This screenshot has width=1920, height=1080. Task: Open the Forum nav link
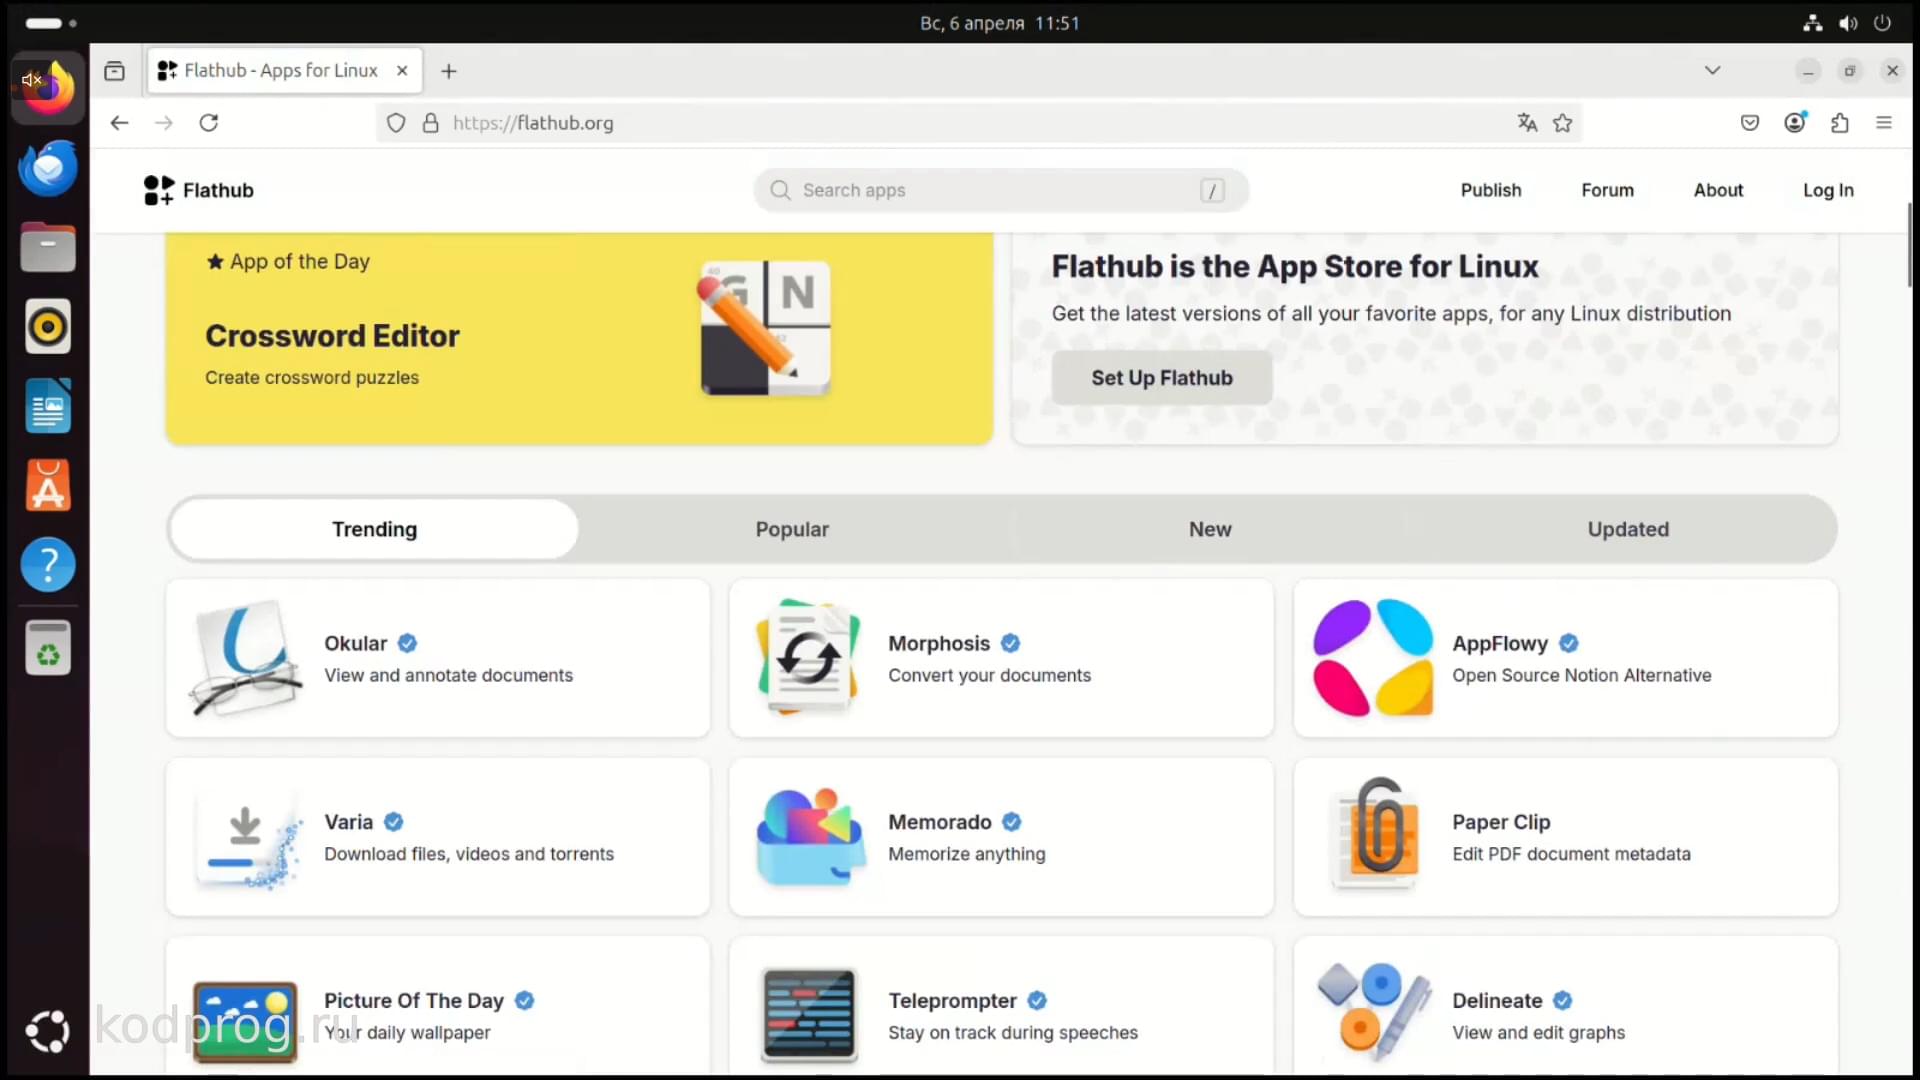coord(1607,190)
